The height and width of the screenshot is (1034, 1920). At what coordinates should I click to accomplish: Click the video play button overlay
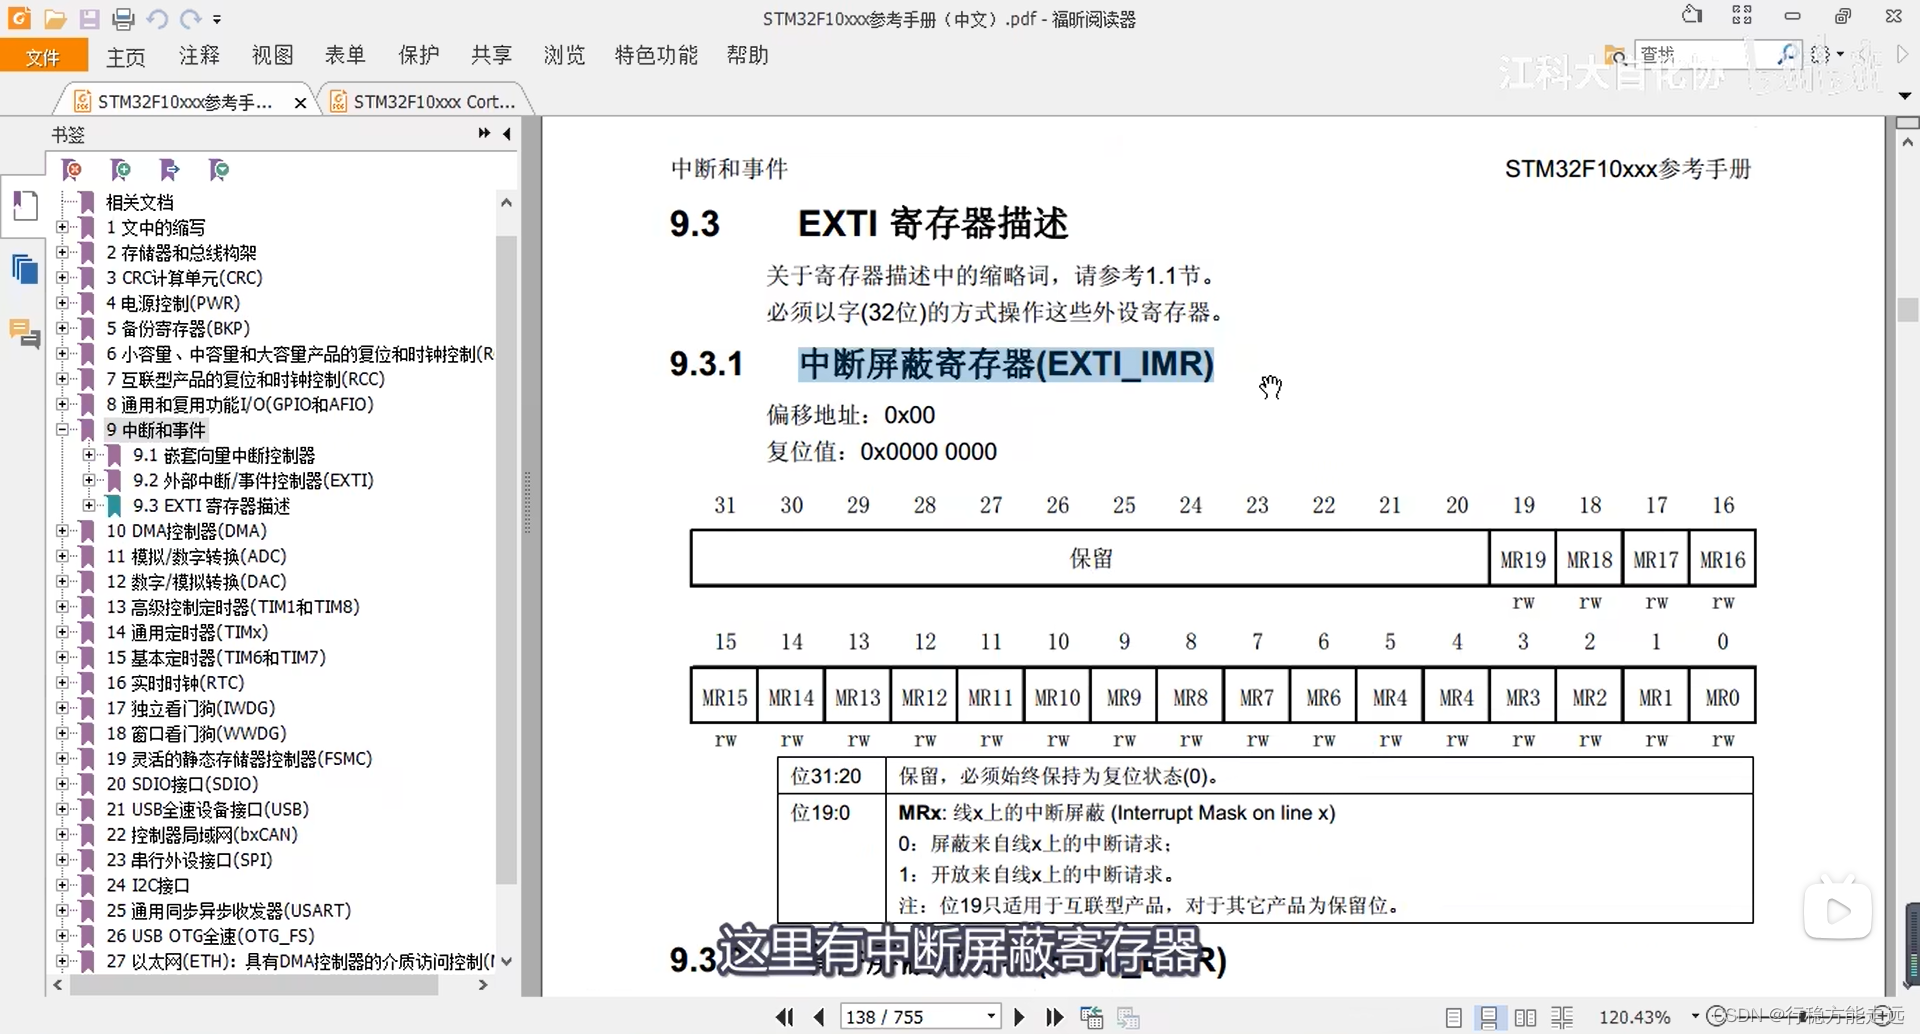[x=1838, y=910]
